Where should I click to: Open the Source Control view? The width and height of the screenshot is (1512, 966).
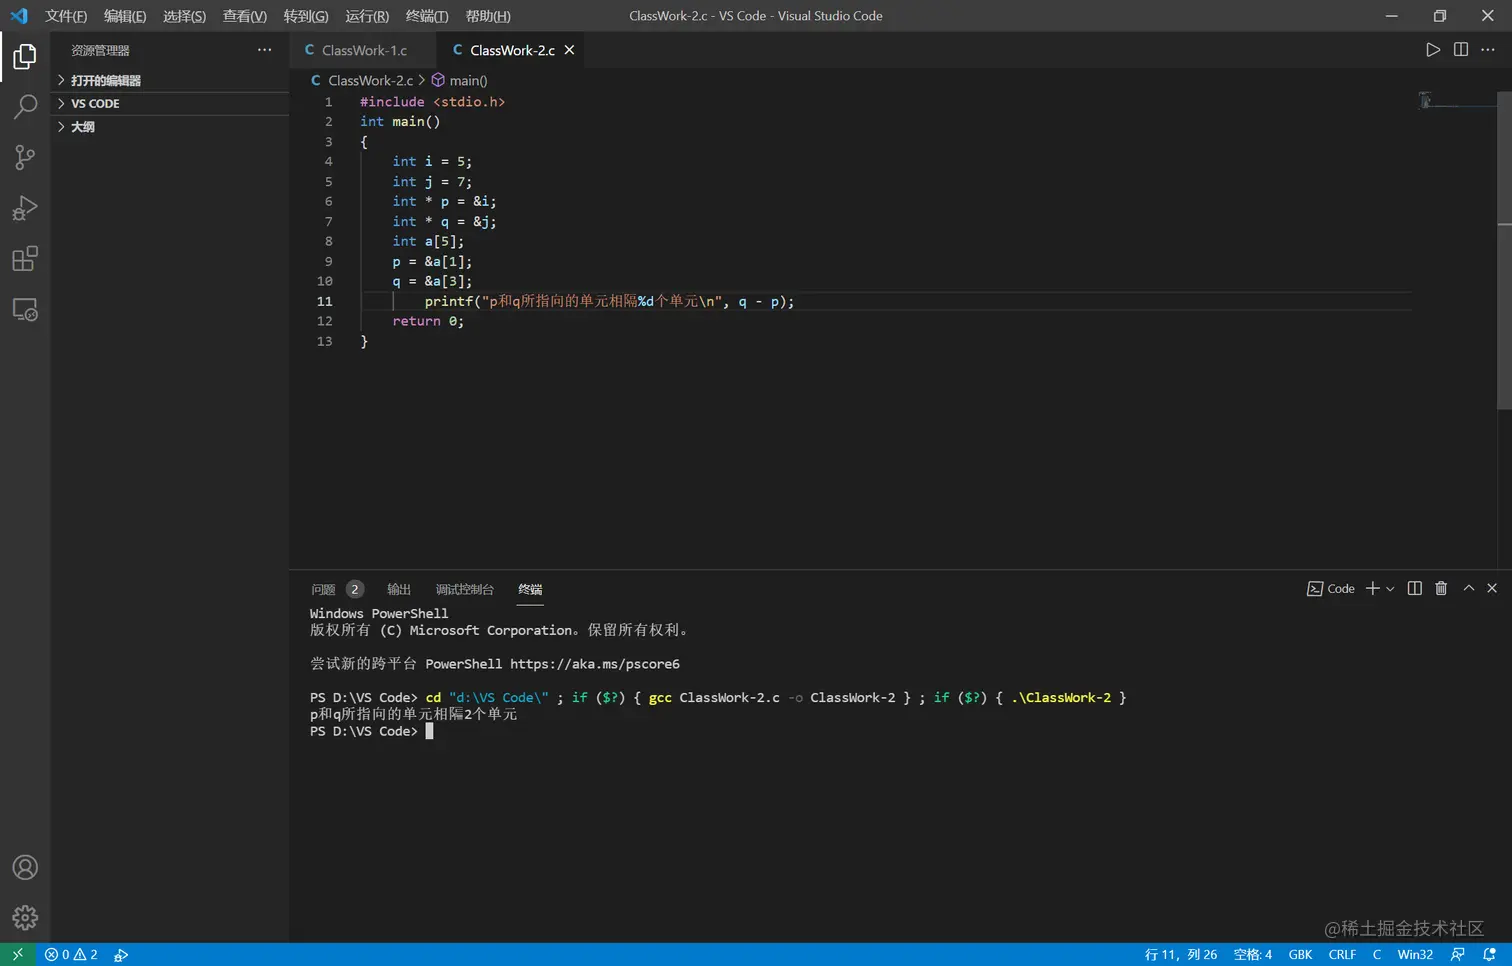(25, 157)
